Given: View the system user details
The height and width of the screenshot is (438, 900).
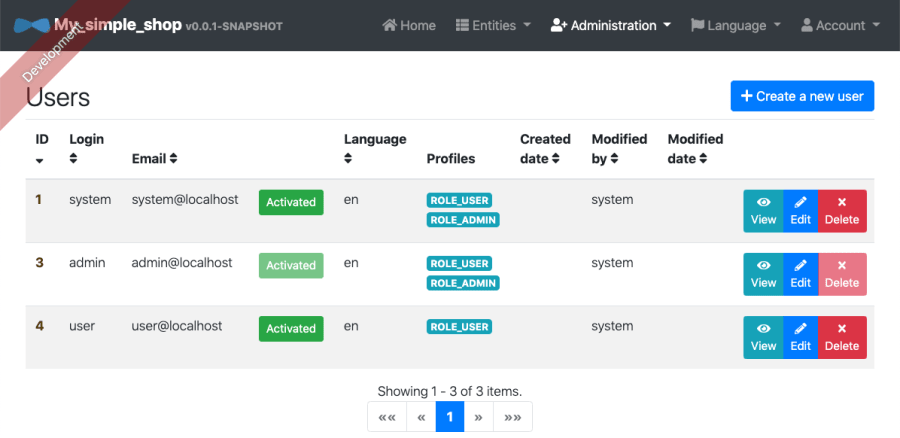Looking at the screenshot, I should click(763, 211).
